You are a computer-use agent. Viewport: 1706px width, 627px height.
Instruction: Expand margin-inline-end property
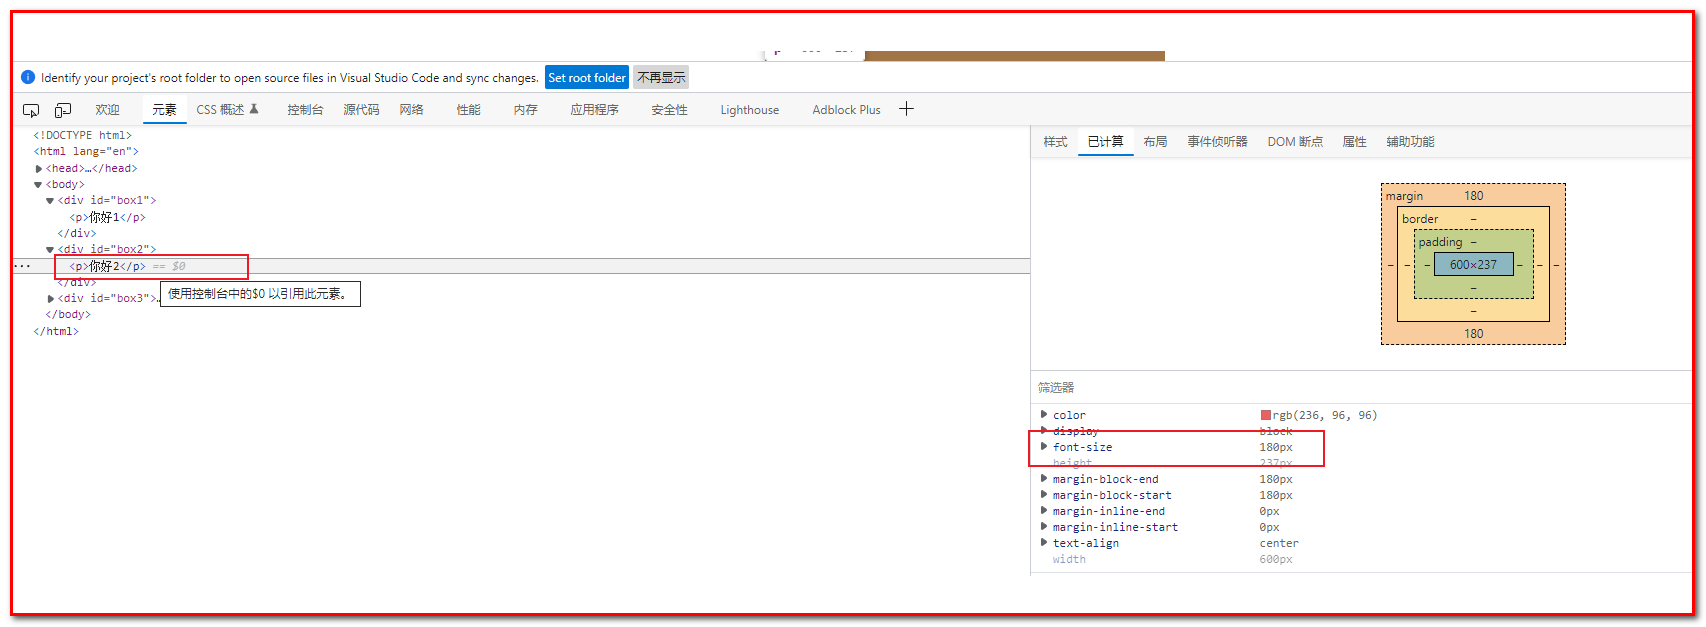pyautogui.click(x=1044, y=510)
